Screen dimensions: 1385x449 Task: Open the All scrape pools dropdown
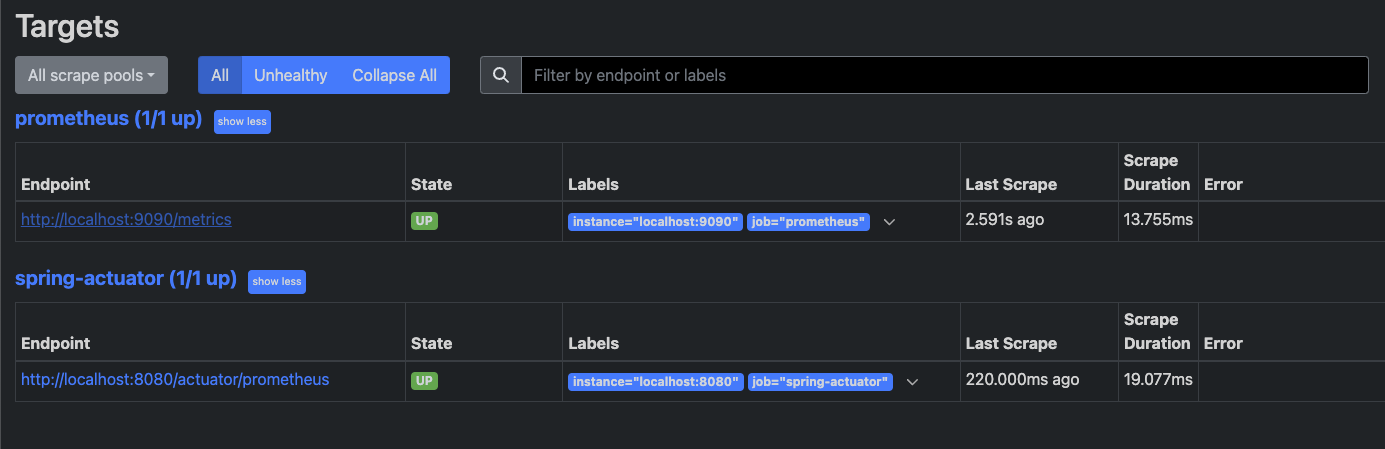[91, 75]
